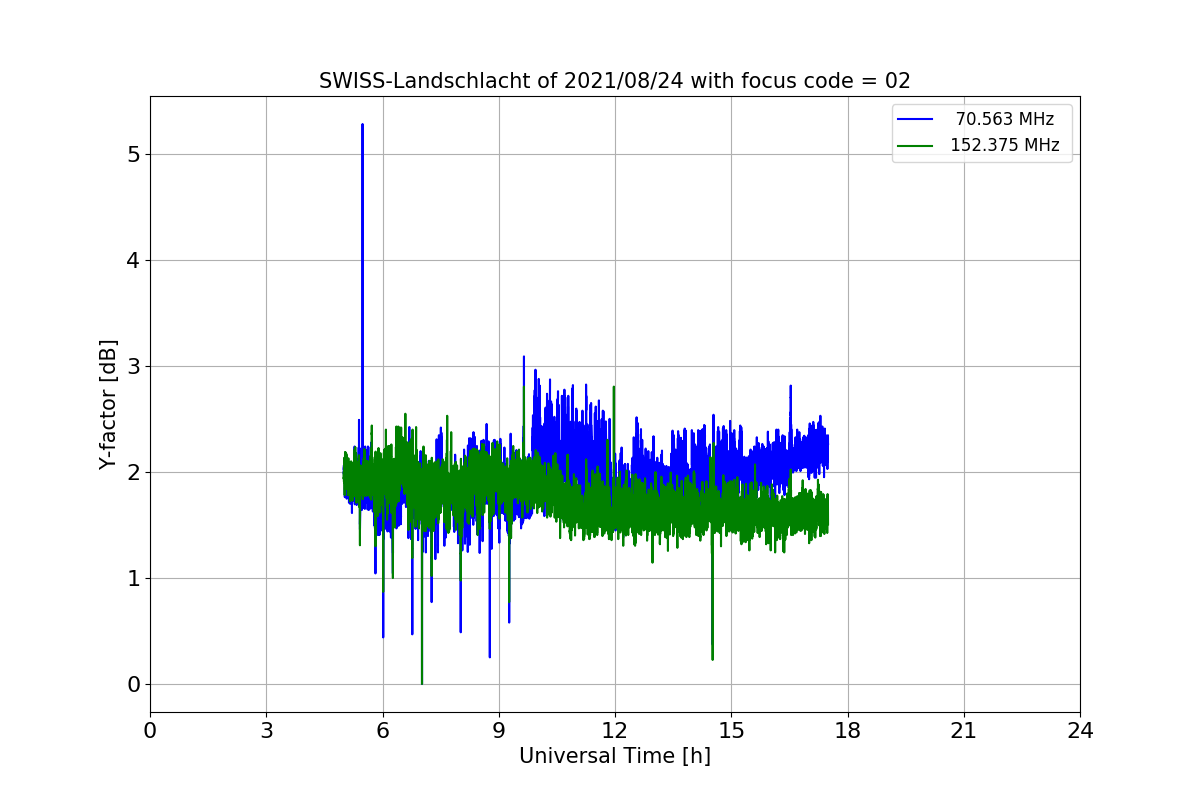Click y-axis tick label '2'
The width and height of the screenshot is (1200, 800).
click(x=133, y=473)
